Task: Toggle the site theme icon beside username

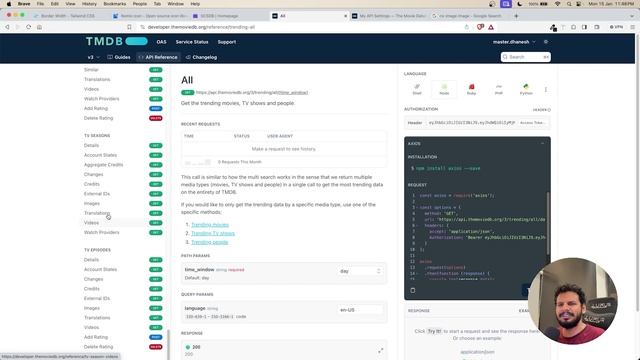Action: tap(546, 42)
